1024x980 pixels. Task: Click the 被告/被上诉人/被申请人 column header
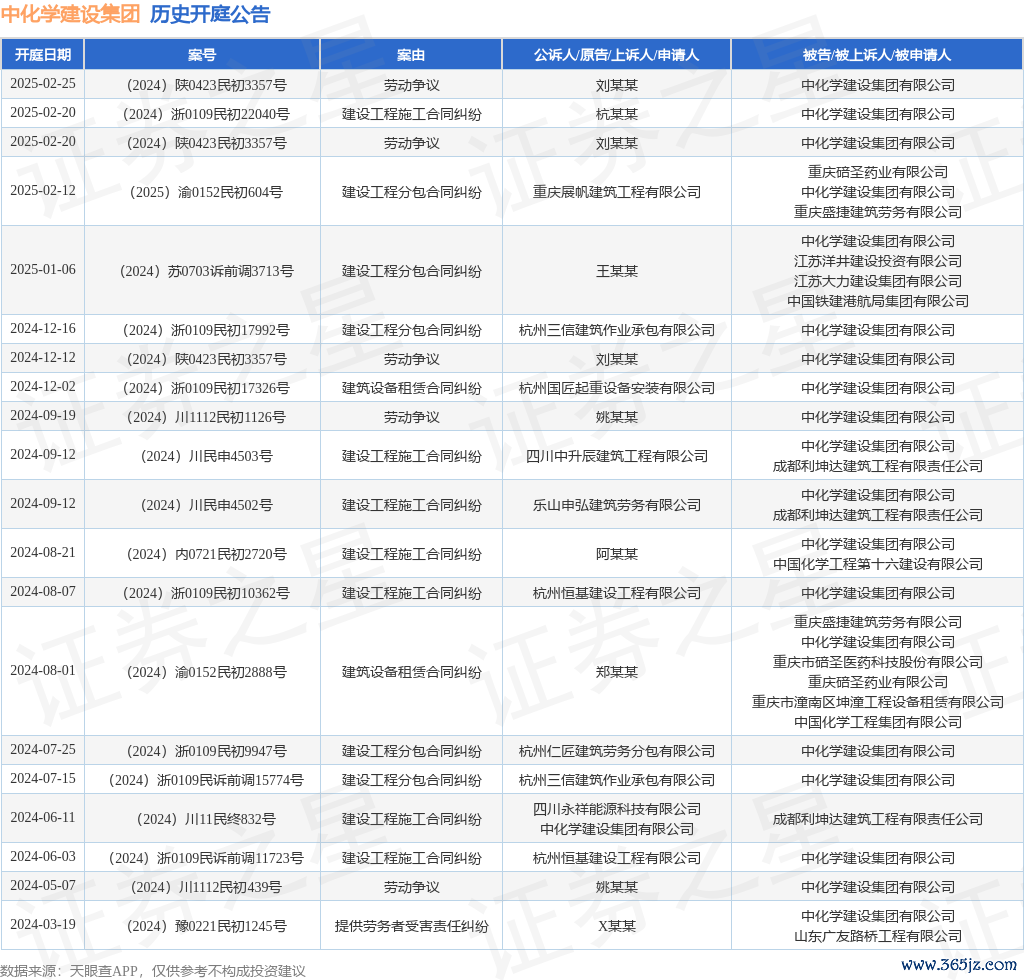(877, 55)
